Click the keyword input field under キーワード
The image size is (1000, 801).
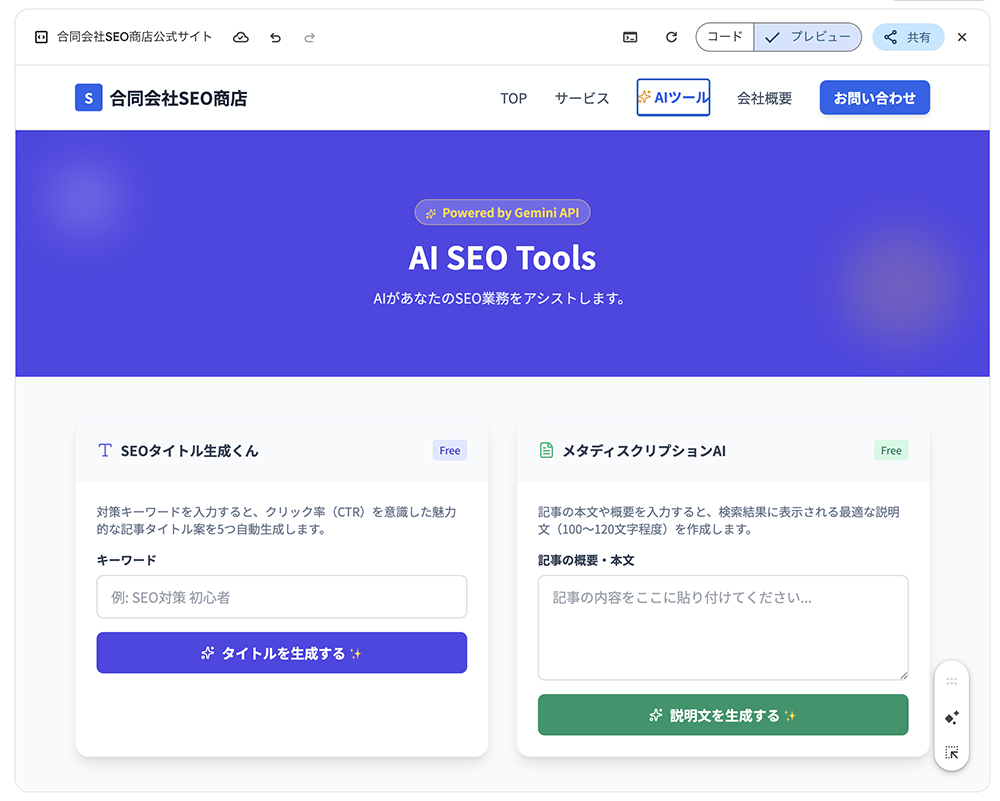click(x=281, y=596)
